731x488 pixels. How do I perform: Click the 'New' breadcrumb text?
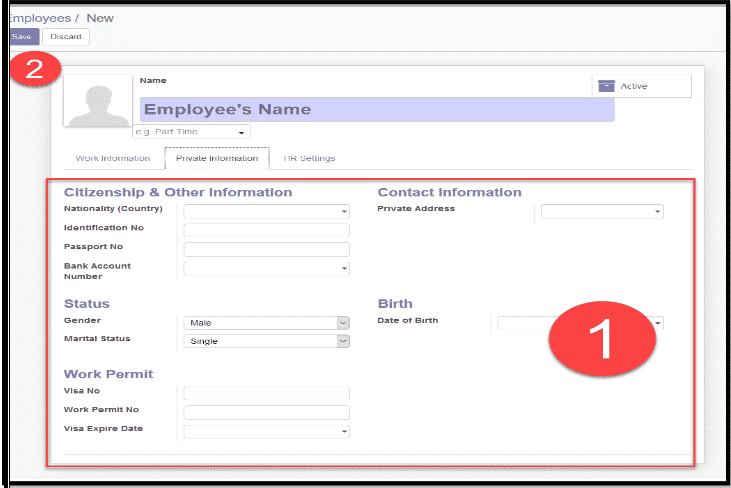click(100, 18)
